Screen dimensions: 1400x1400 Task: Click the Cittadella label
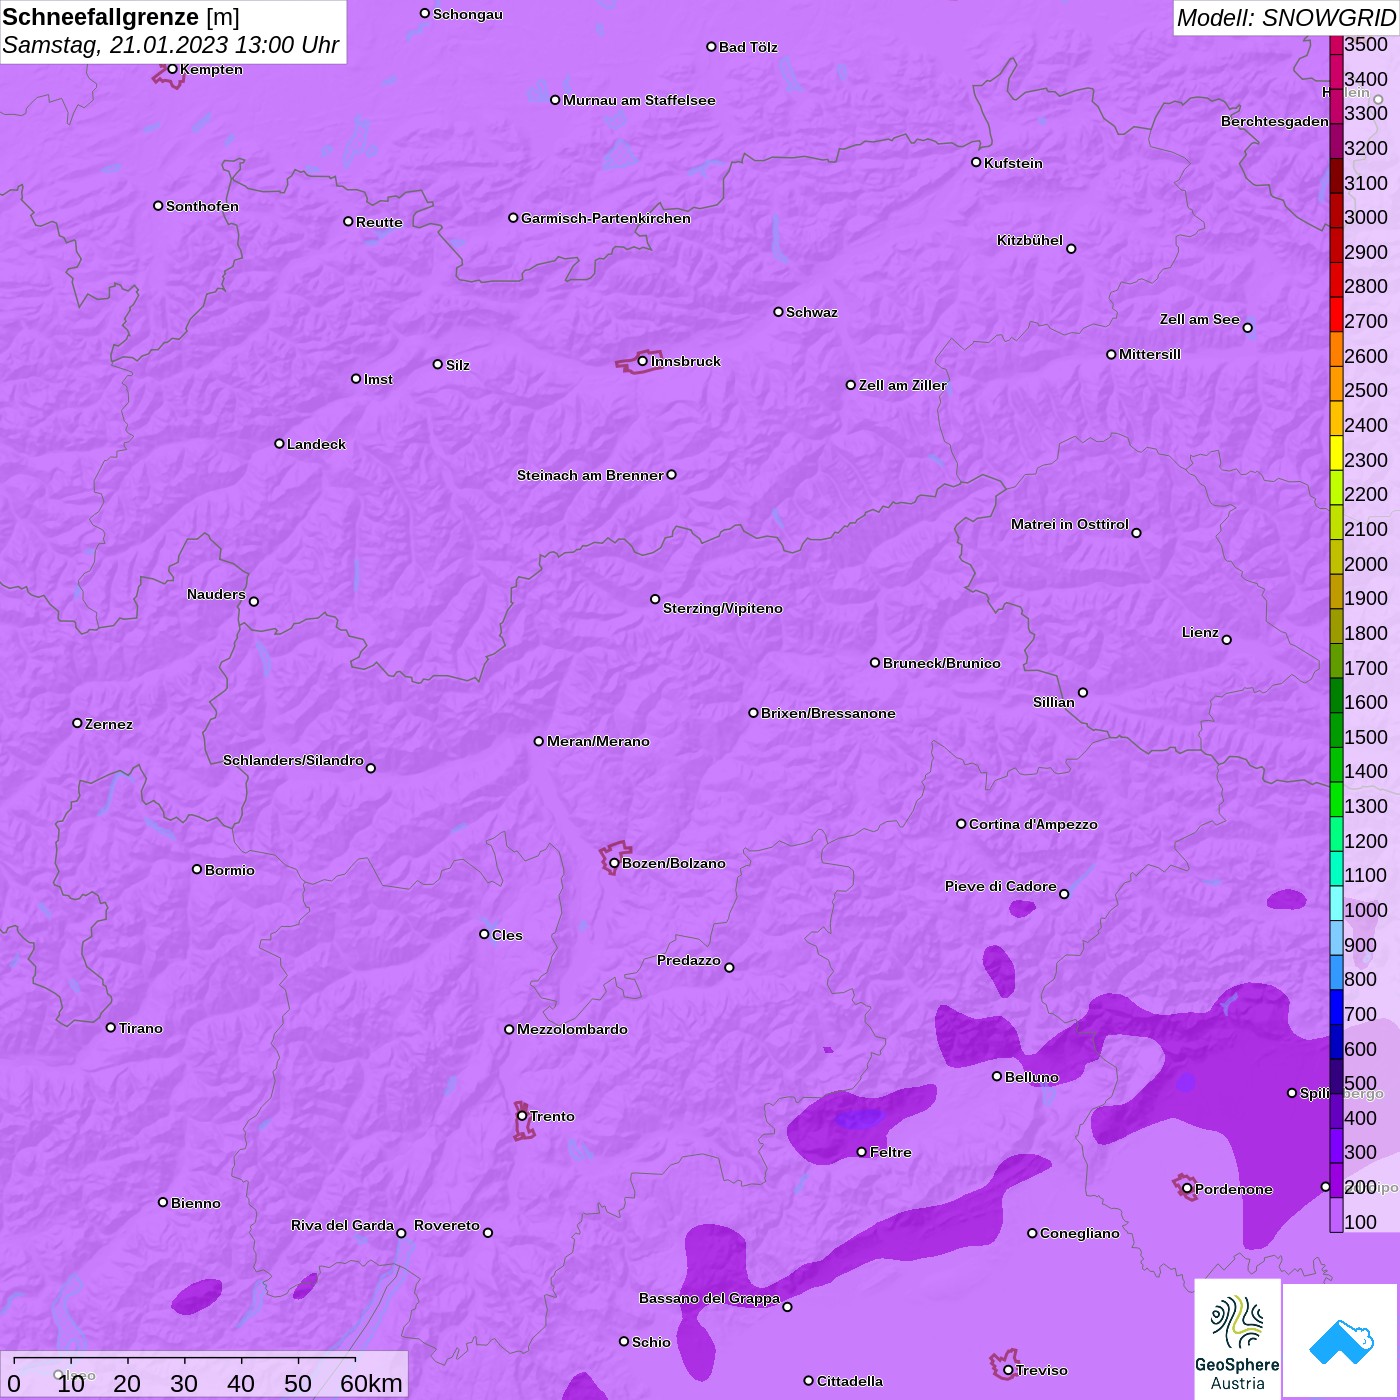pyautogui.click(x=850, y=1381)
